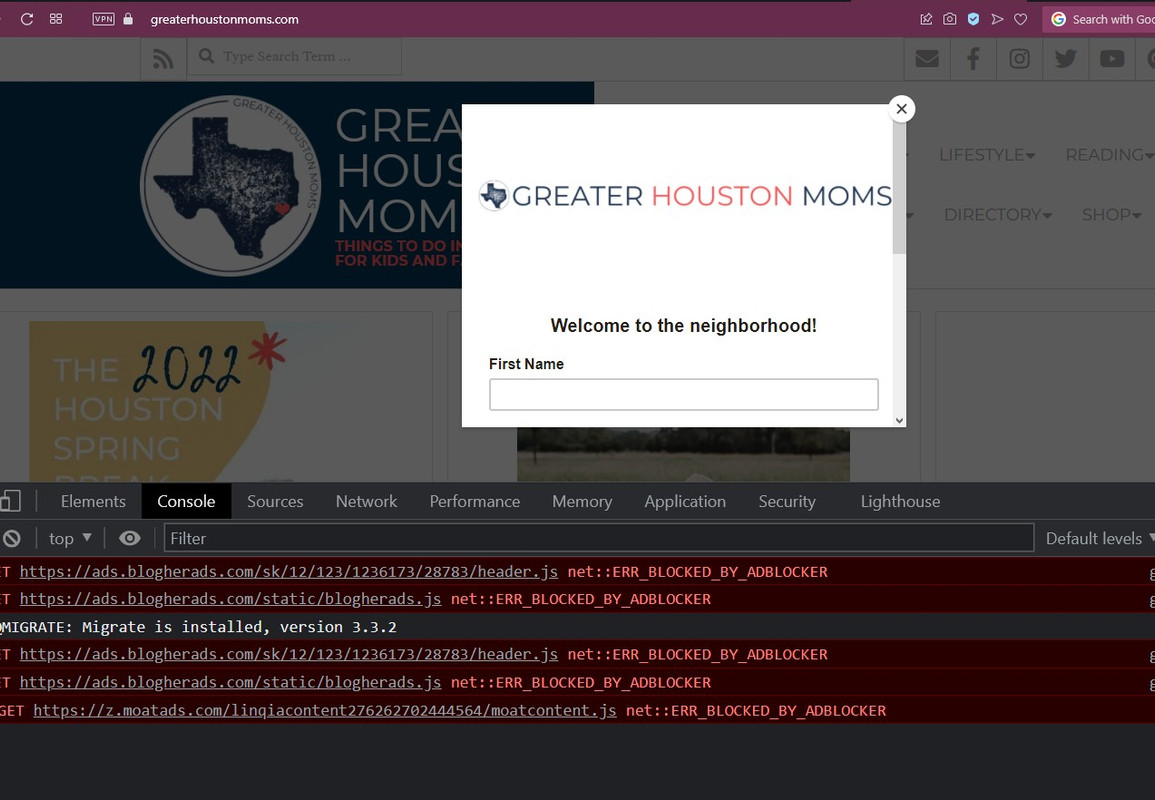Image resolution: width=1155 pixels, height=800 pixels.
Task: Click the send/flow arrow icon
Action: point(997,19)
